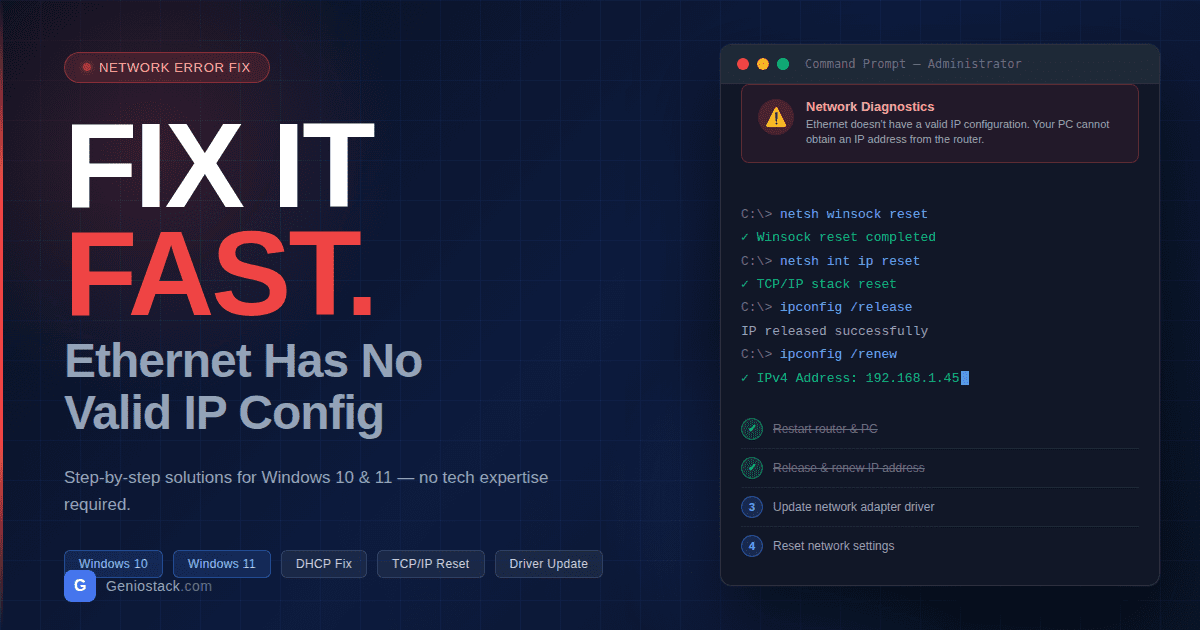Click the blue Geniostack G logo
Viewport: 1200px width, 630px height.
(x=80, y=586)
